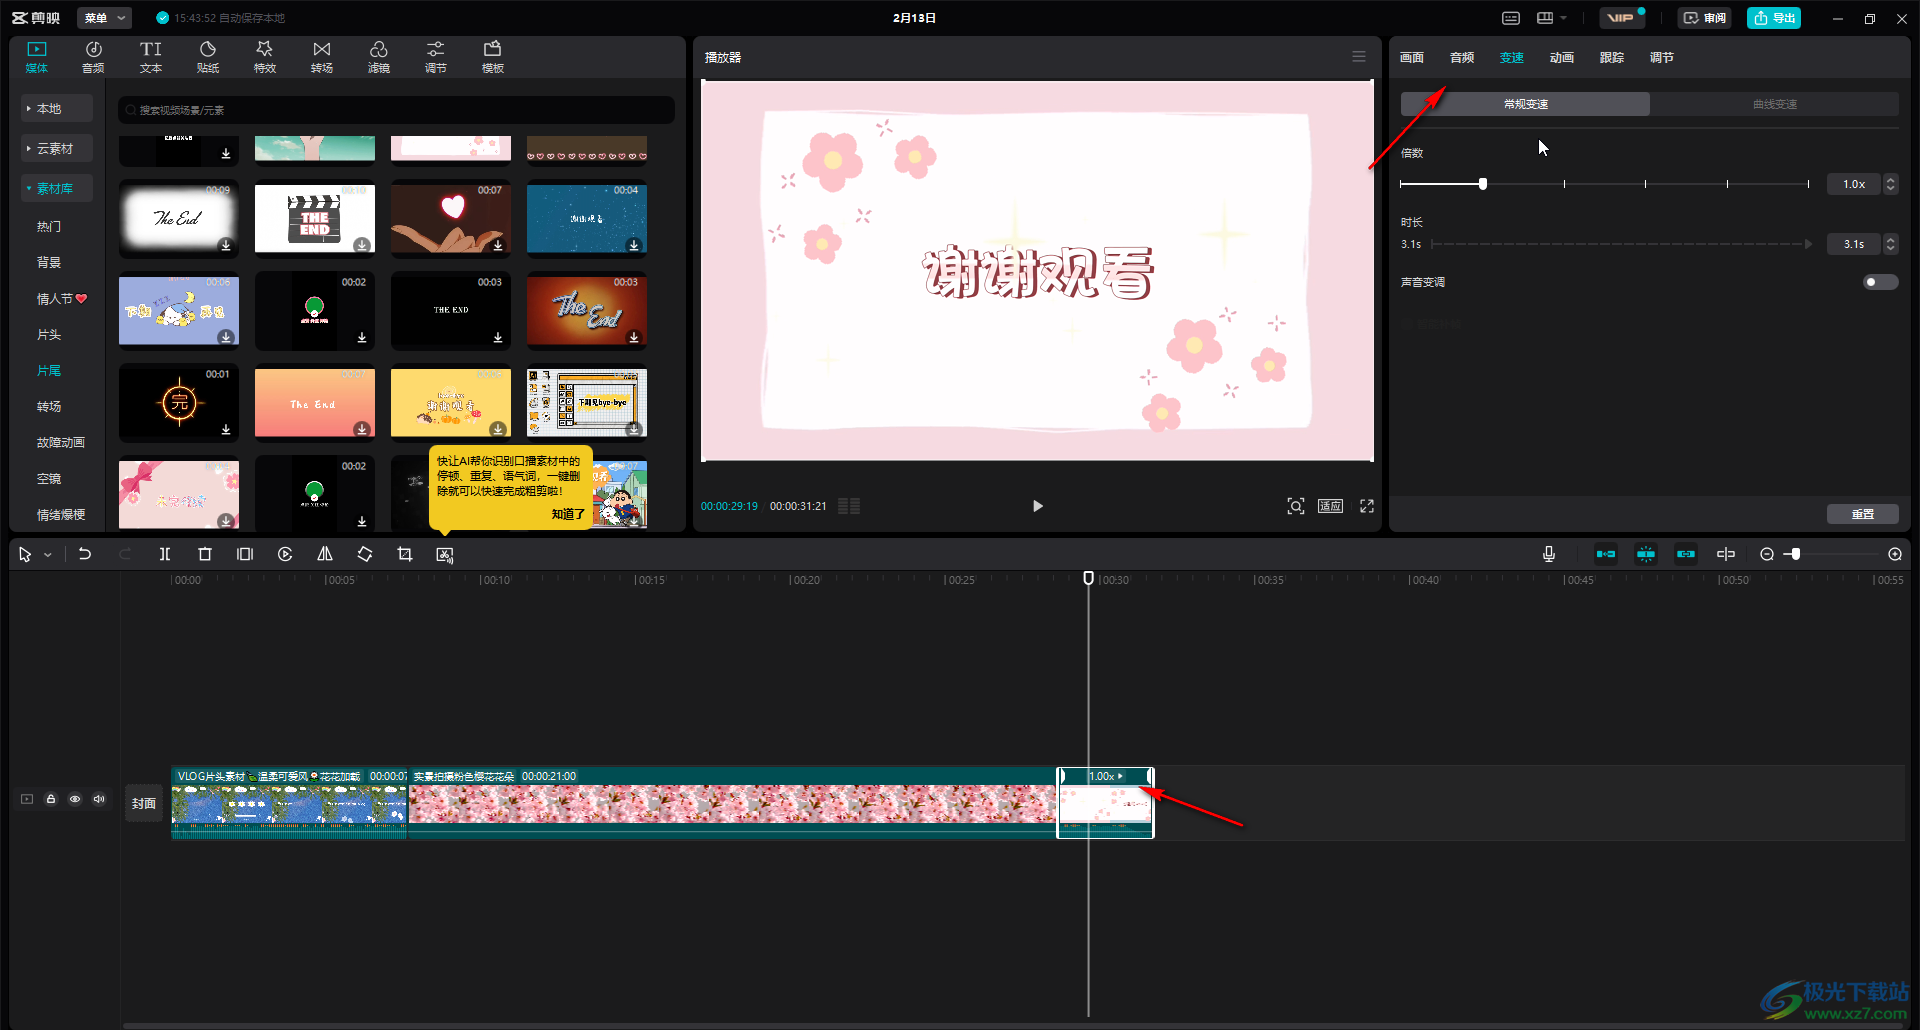
Task: Open the 滤镜 filters panel
Action: [379, 57]
